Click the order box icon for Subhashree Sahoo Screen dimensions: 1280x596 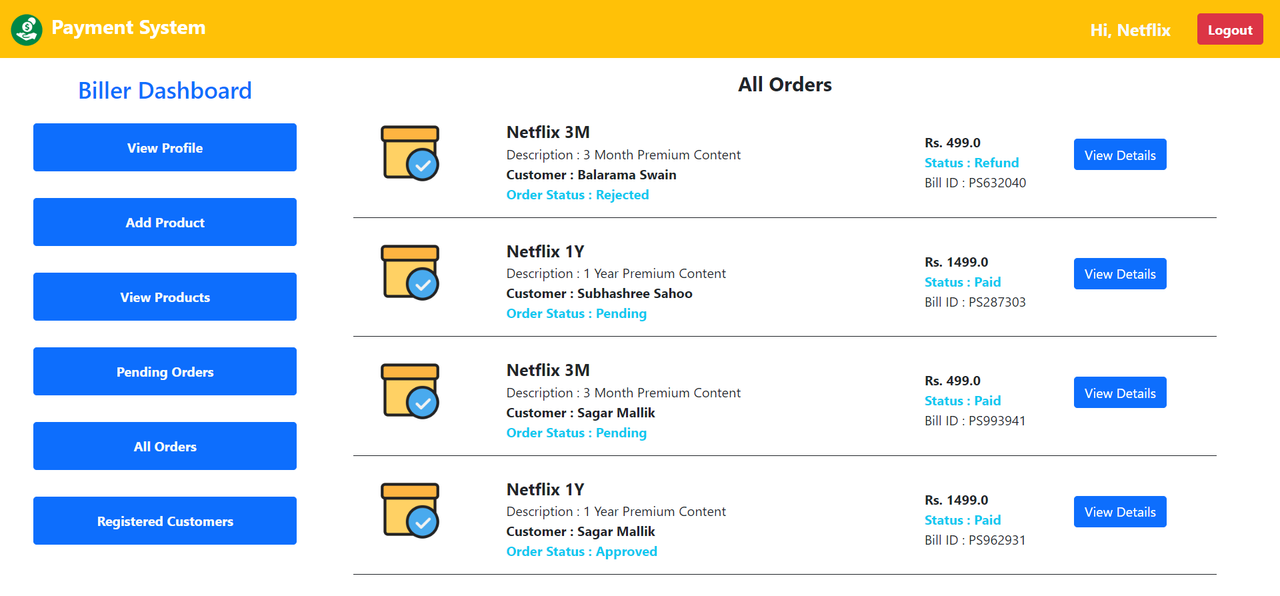pos(410,272)
